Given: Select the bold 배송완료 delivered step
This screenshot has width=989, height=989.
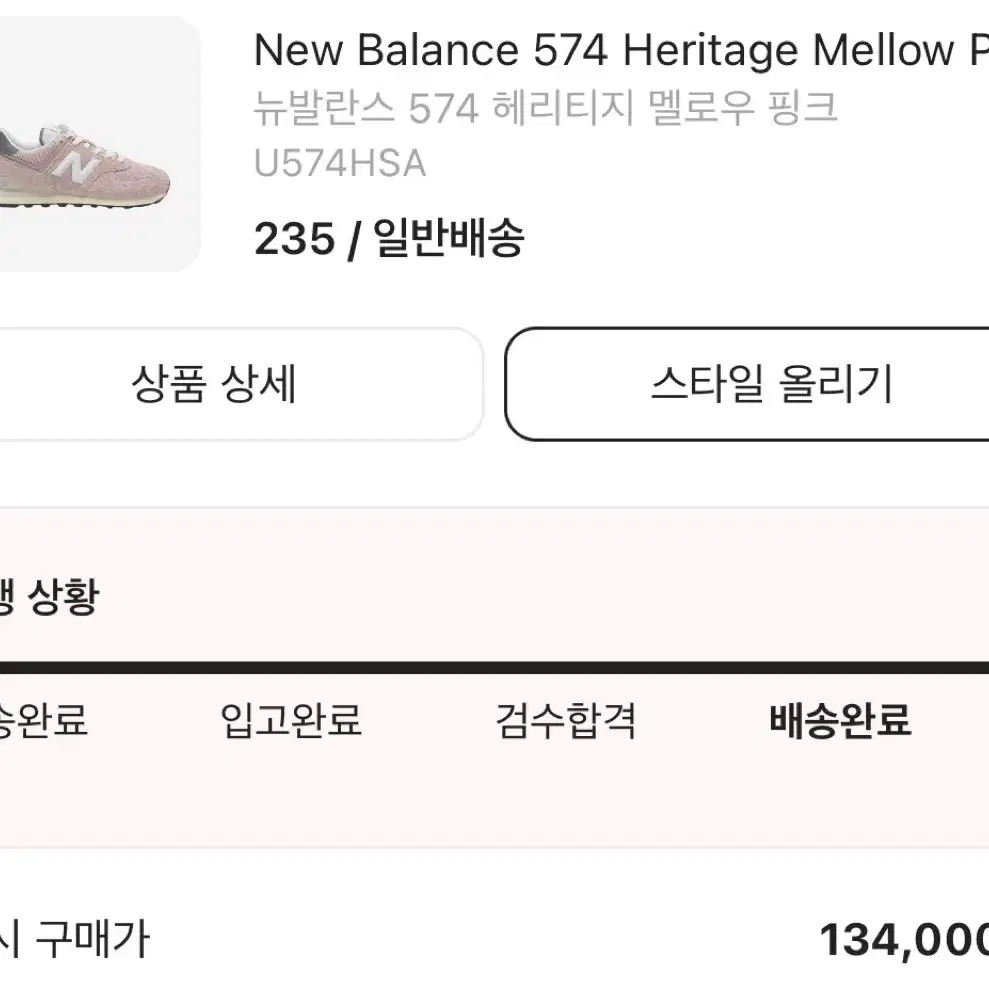Looking at the screenshot, I should (840, 720).
